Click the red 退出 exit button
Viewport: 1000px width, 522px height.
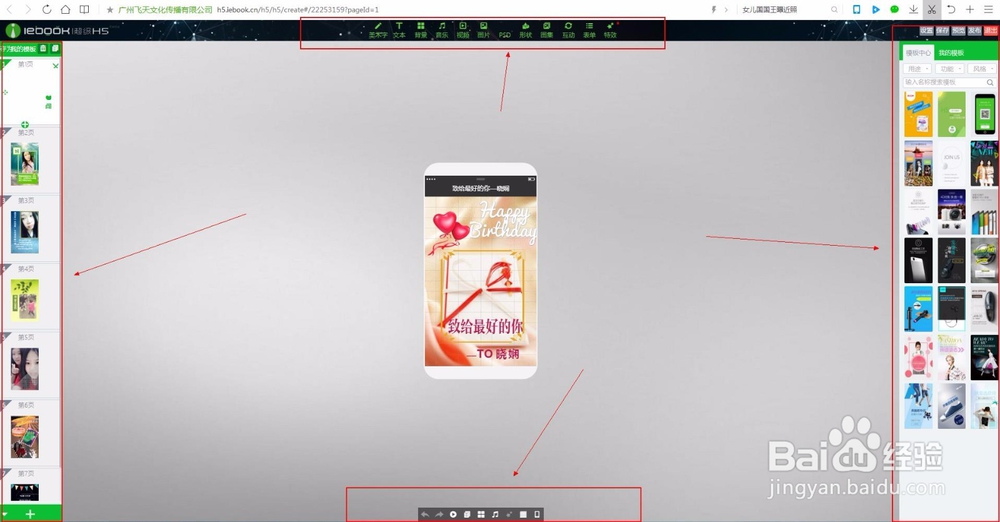point(991,31)
